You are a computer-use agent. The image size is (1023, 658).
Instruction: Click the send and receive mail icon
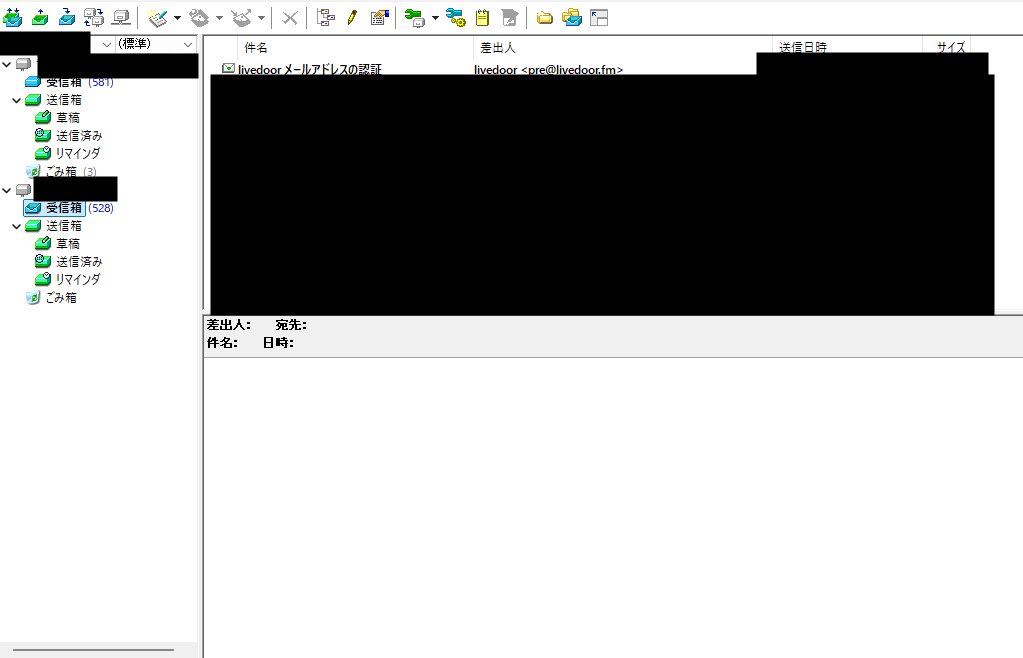tap(12, 18)
